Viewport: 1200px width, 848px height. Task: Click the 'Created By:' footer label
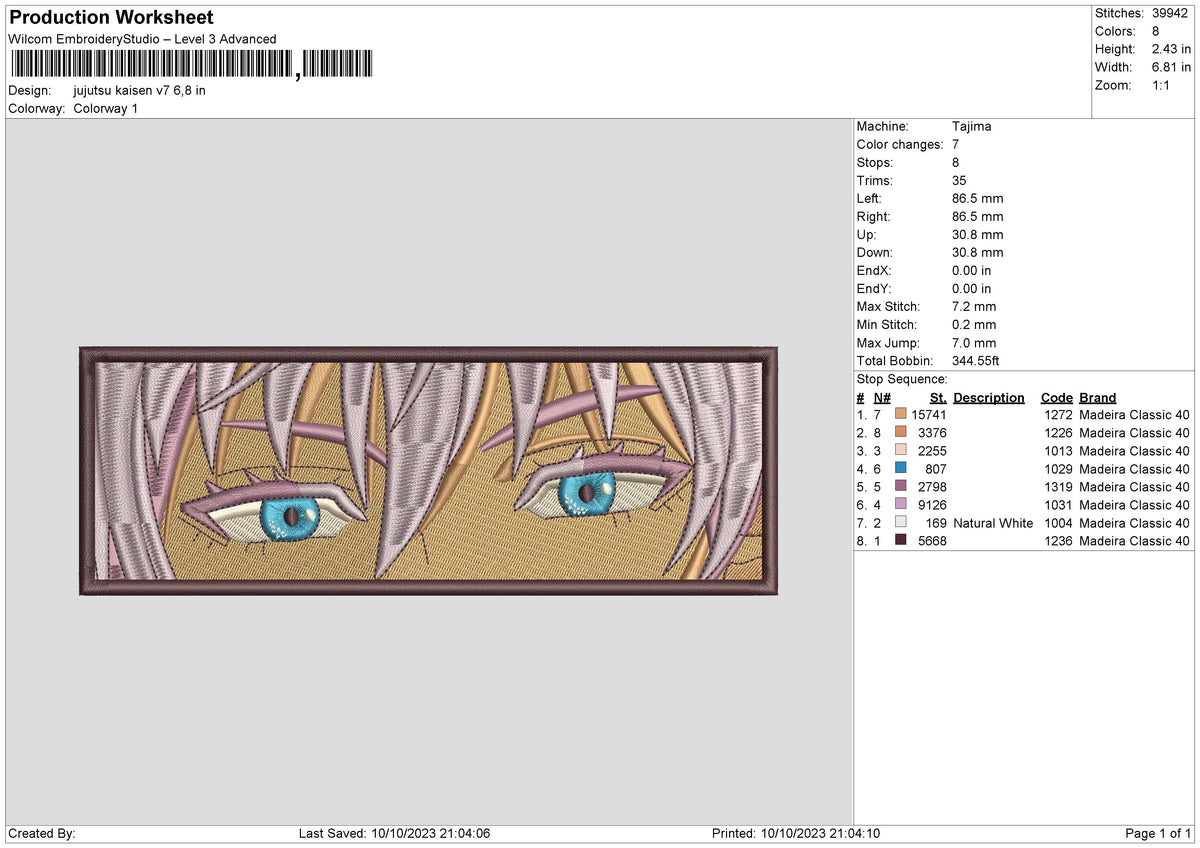tap(42, 833)
